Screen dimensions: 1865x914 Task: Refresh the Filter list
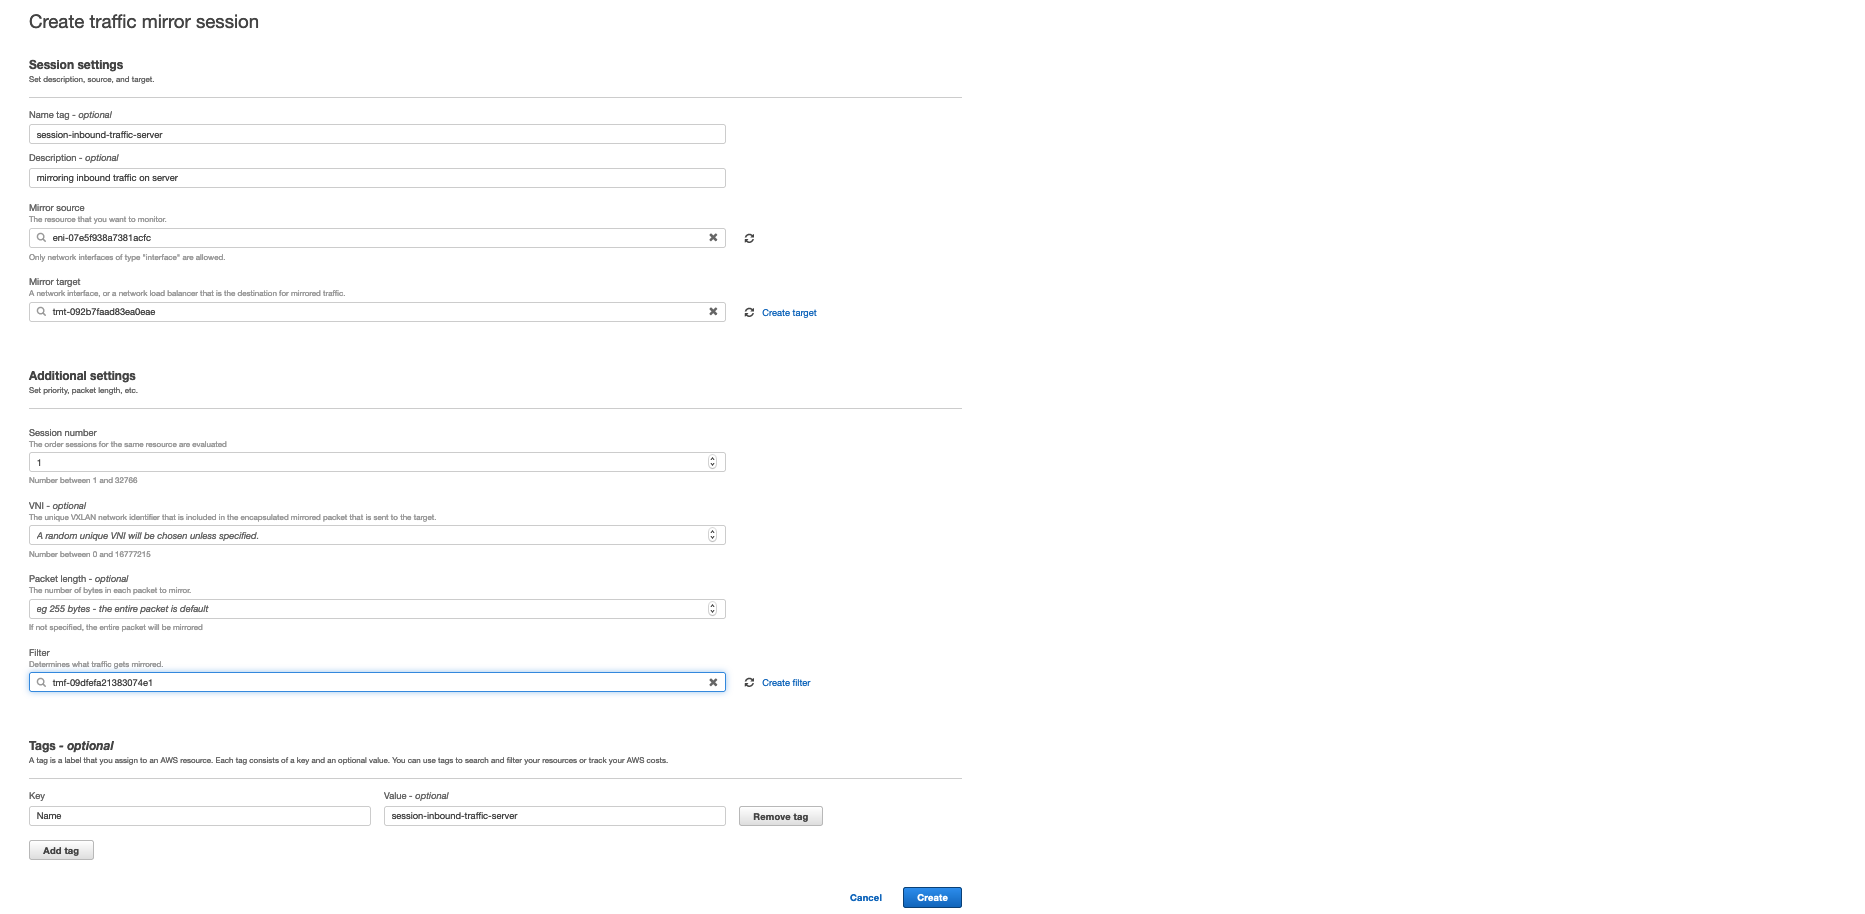coord(749,683)
